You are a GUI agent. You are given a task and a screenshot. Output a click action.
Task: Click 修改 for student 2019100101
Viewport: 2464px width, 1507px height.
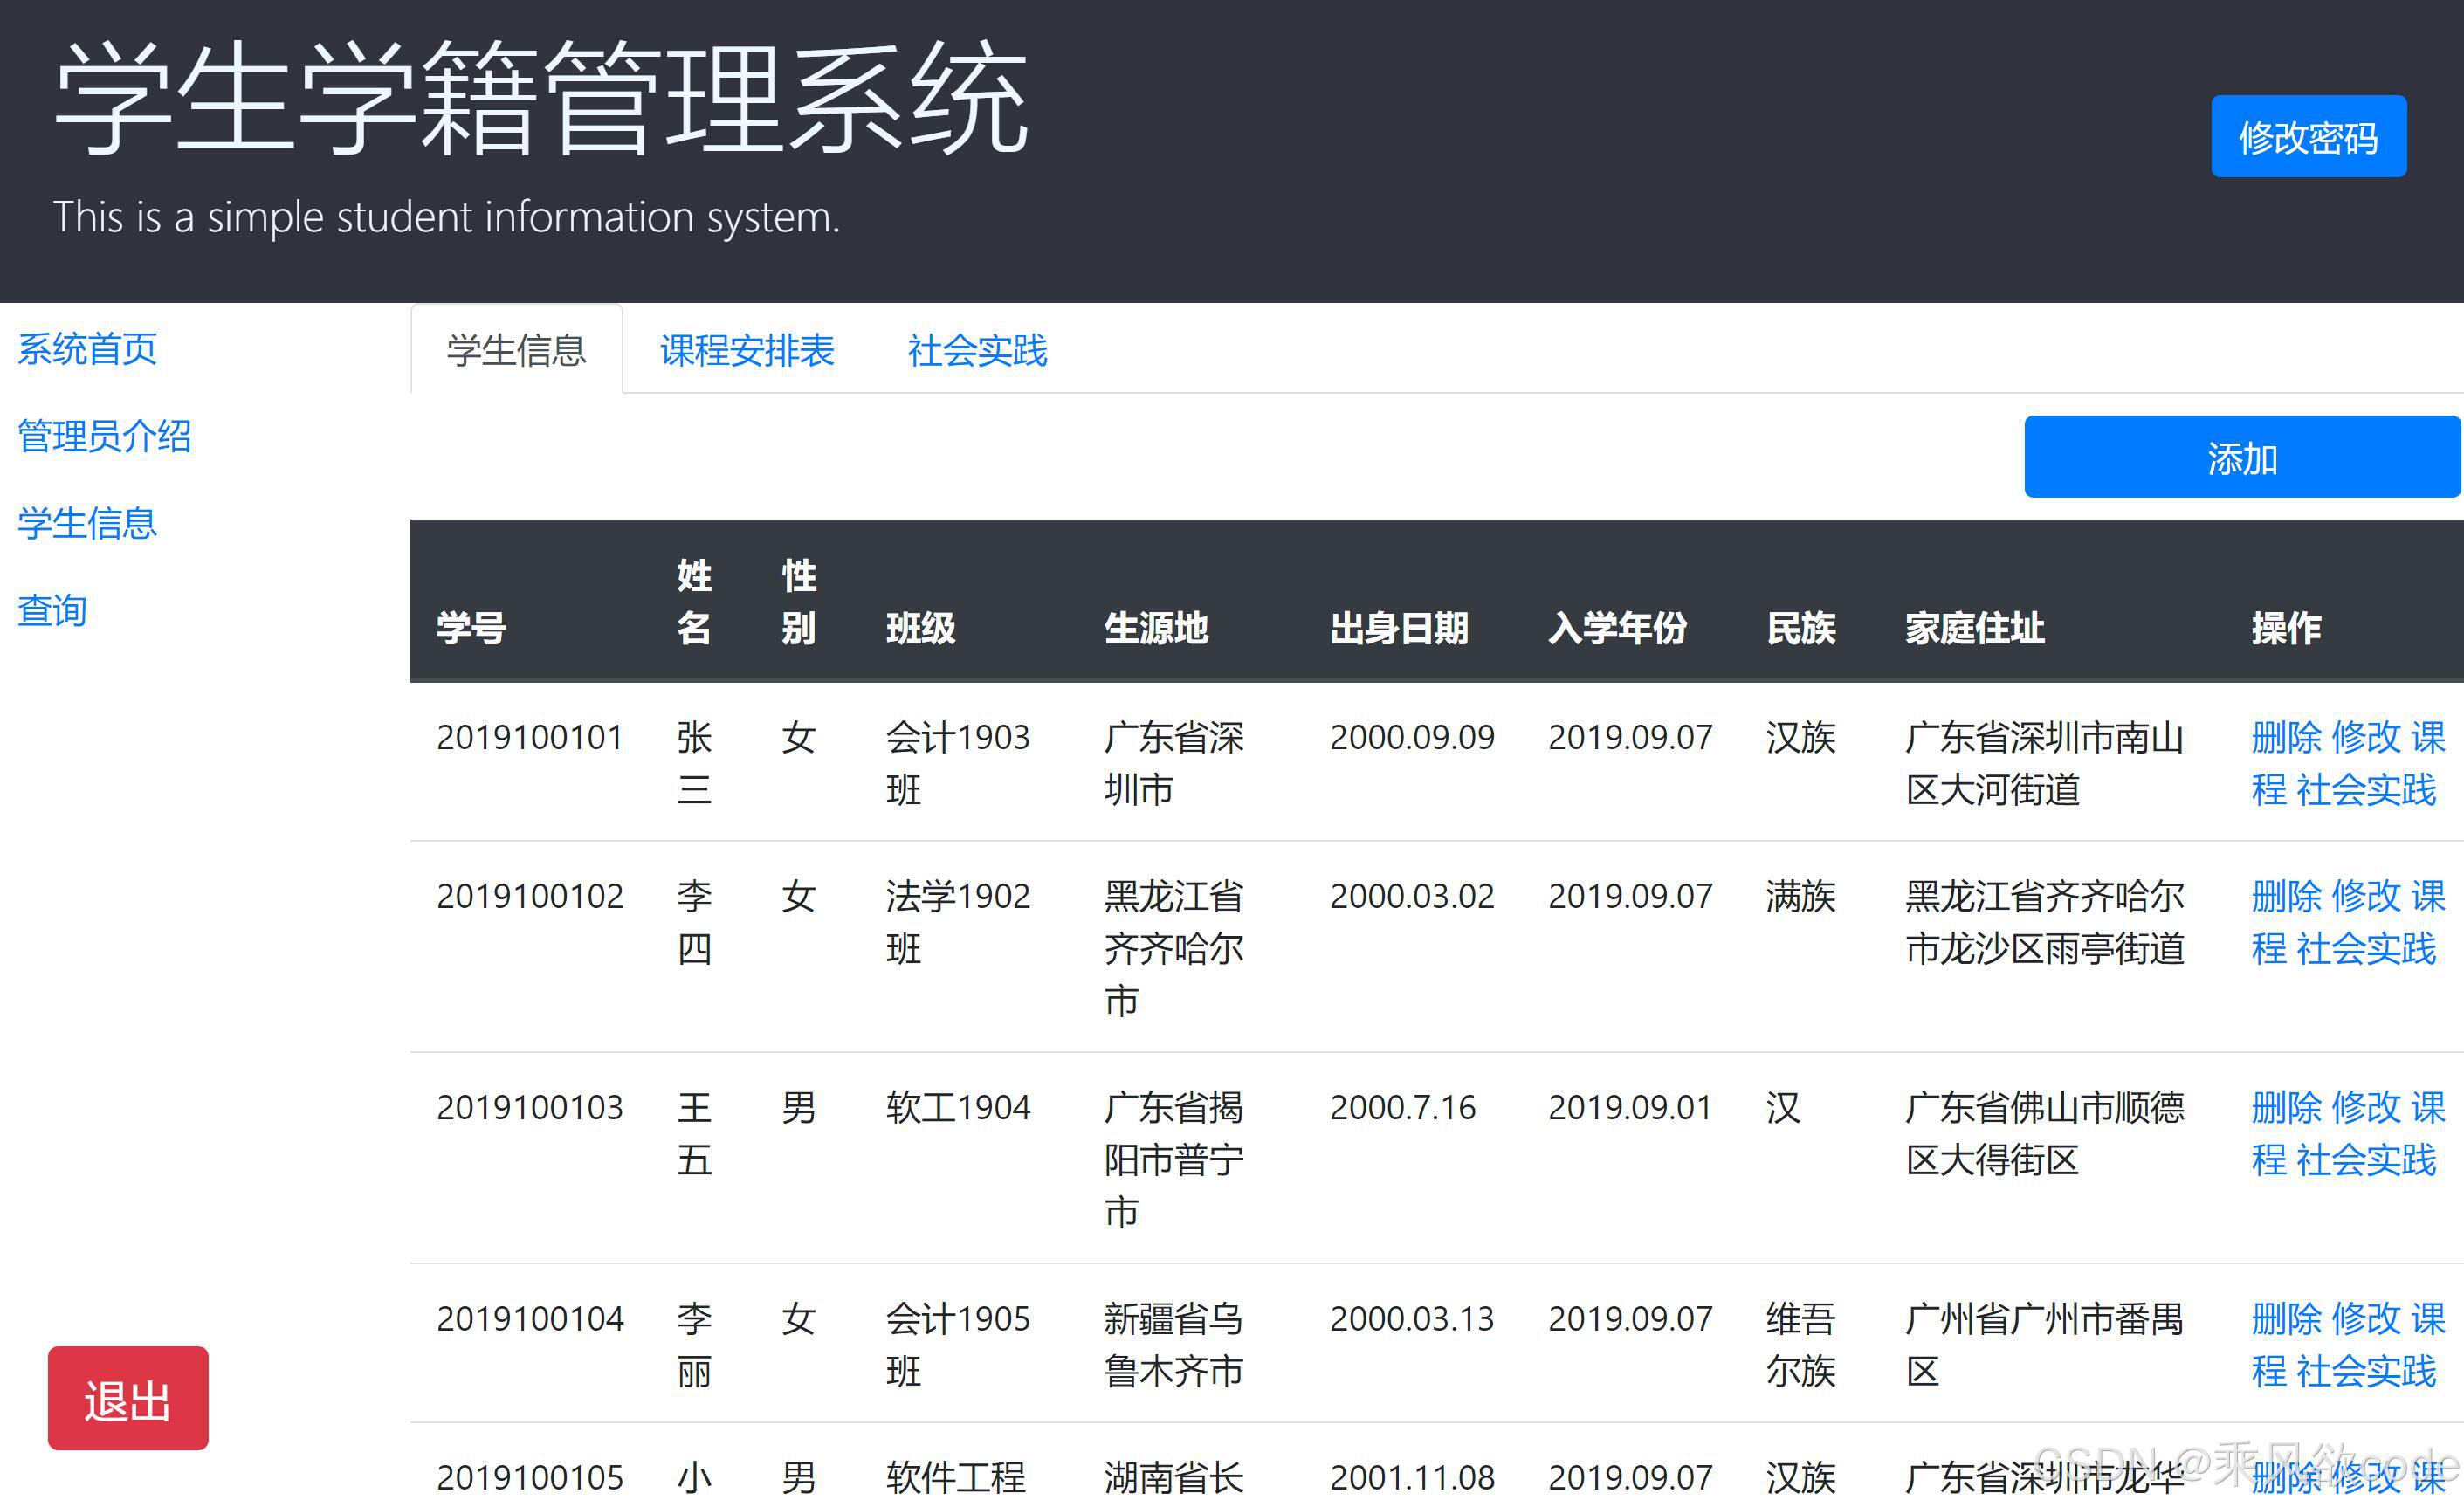tap(2365, 737)
